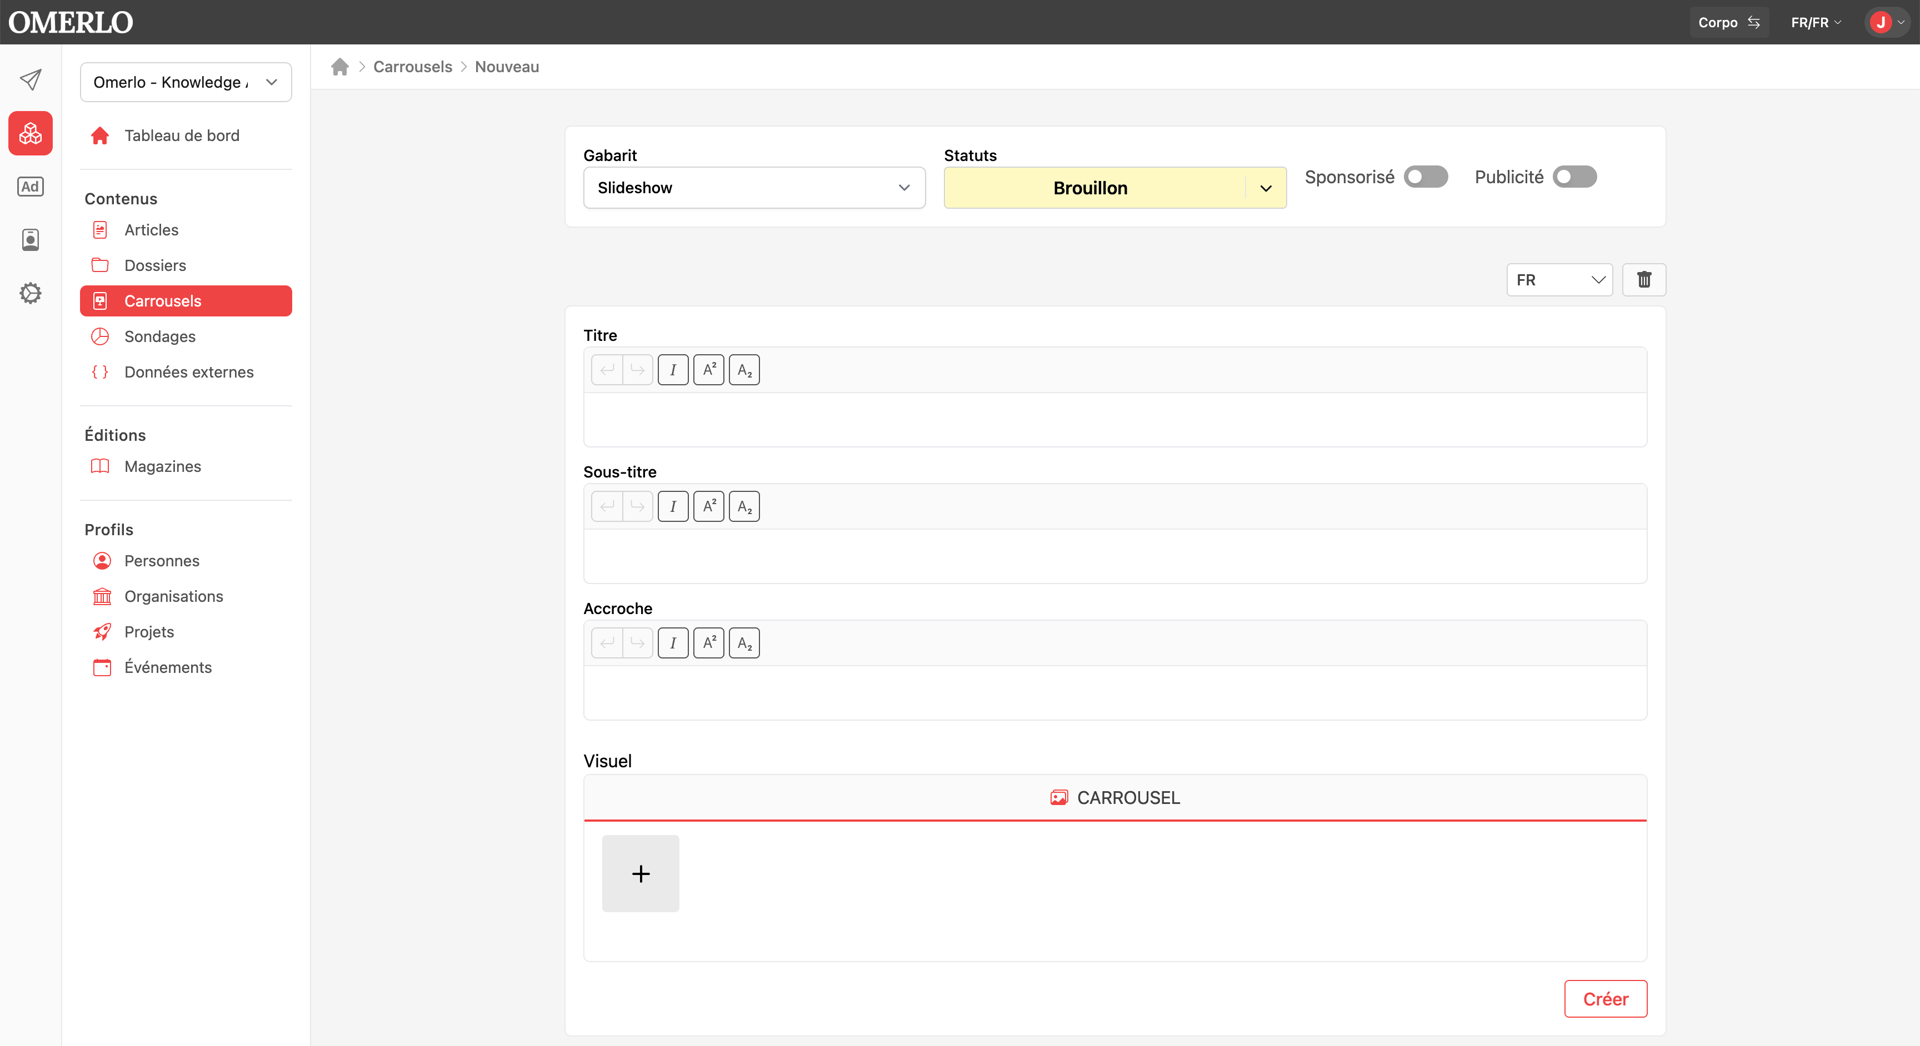Viewport: 1920px width, 1046px height.
Task: Open the Gabarit Slideshow dropdown
Action: (754, 188)
